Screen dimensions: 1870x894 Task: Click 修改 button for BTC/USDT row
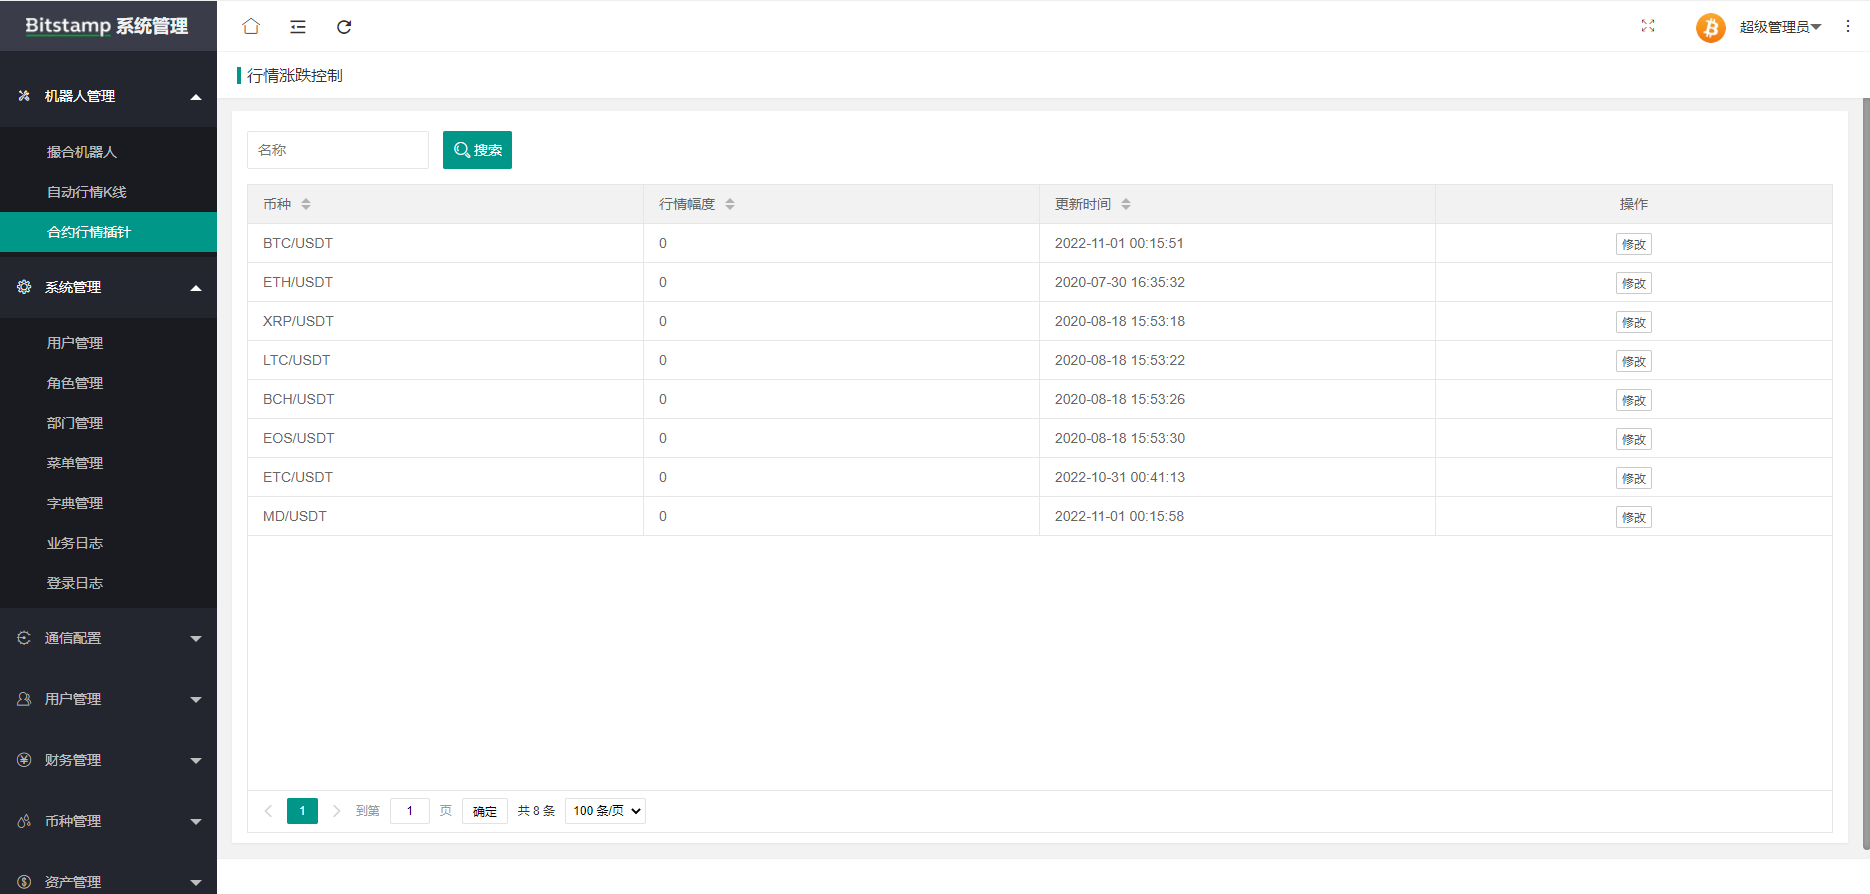tap(1633, 244)
